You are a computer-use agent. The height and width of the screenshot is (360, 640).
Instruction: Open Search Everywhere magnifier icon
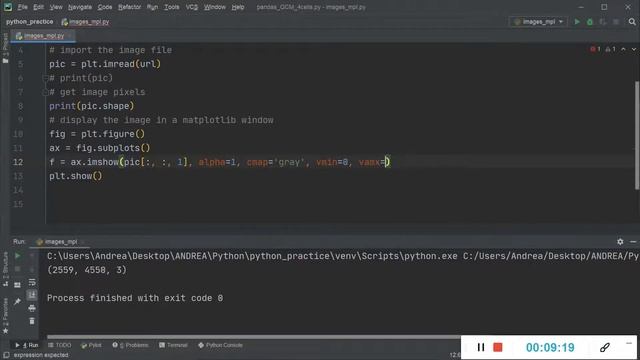coord(632,22)
